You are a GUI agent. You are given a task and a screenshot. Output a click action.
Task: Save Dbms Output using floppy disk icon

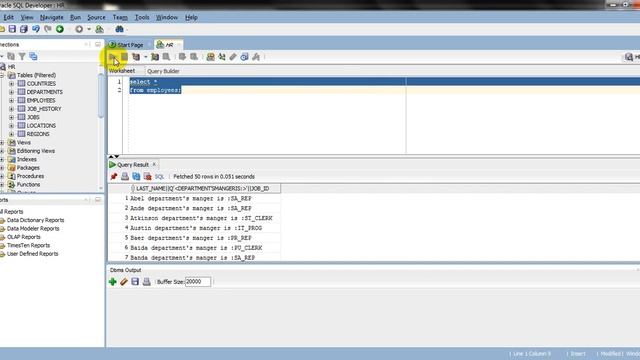click(x=135, y=282)
